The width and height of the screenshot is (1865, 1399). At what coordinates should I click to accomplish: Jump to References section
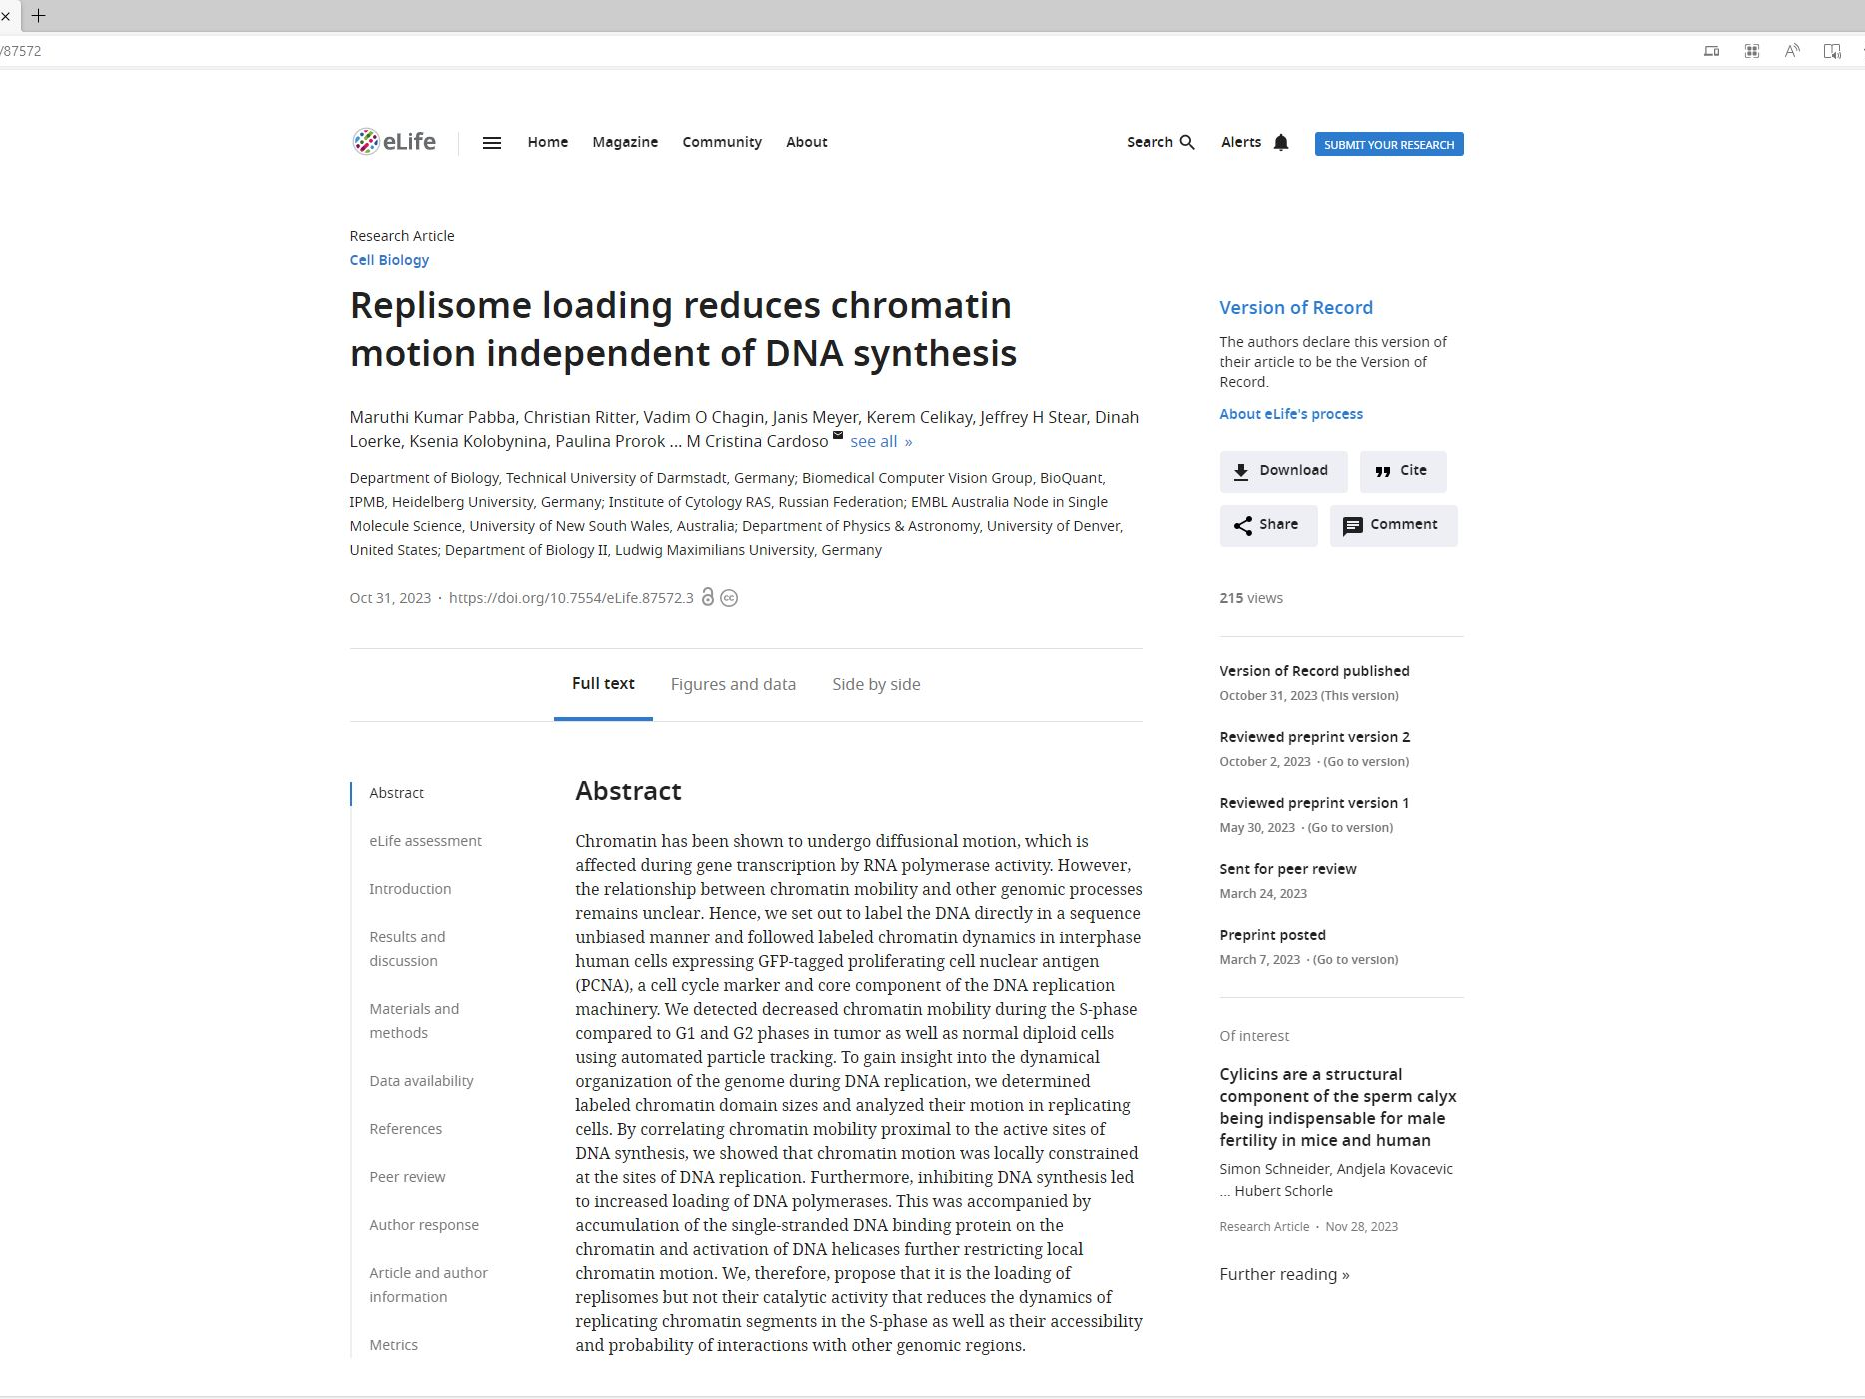pyautogui.click(x=405, y=1129)
